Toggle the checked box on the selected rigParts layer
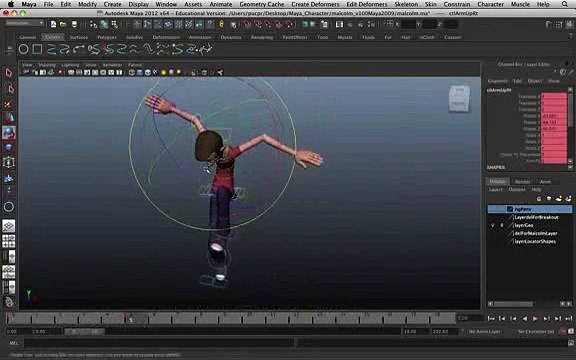Viewport: 576px width, 360px height. (510, 209)
